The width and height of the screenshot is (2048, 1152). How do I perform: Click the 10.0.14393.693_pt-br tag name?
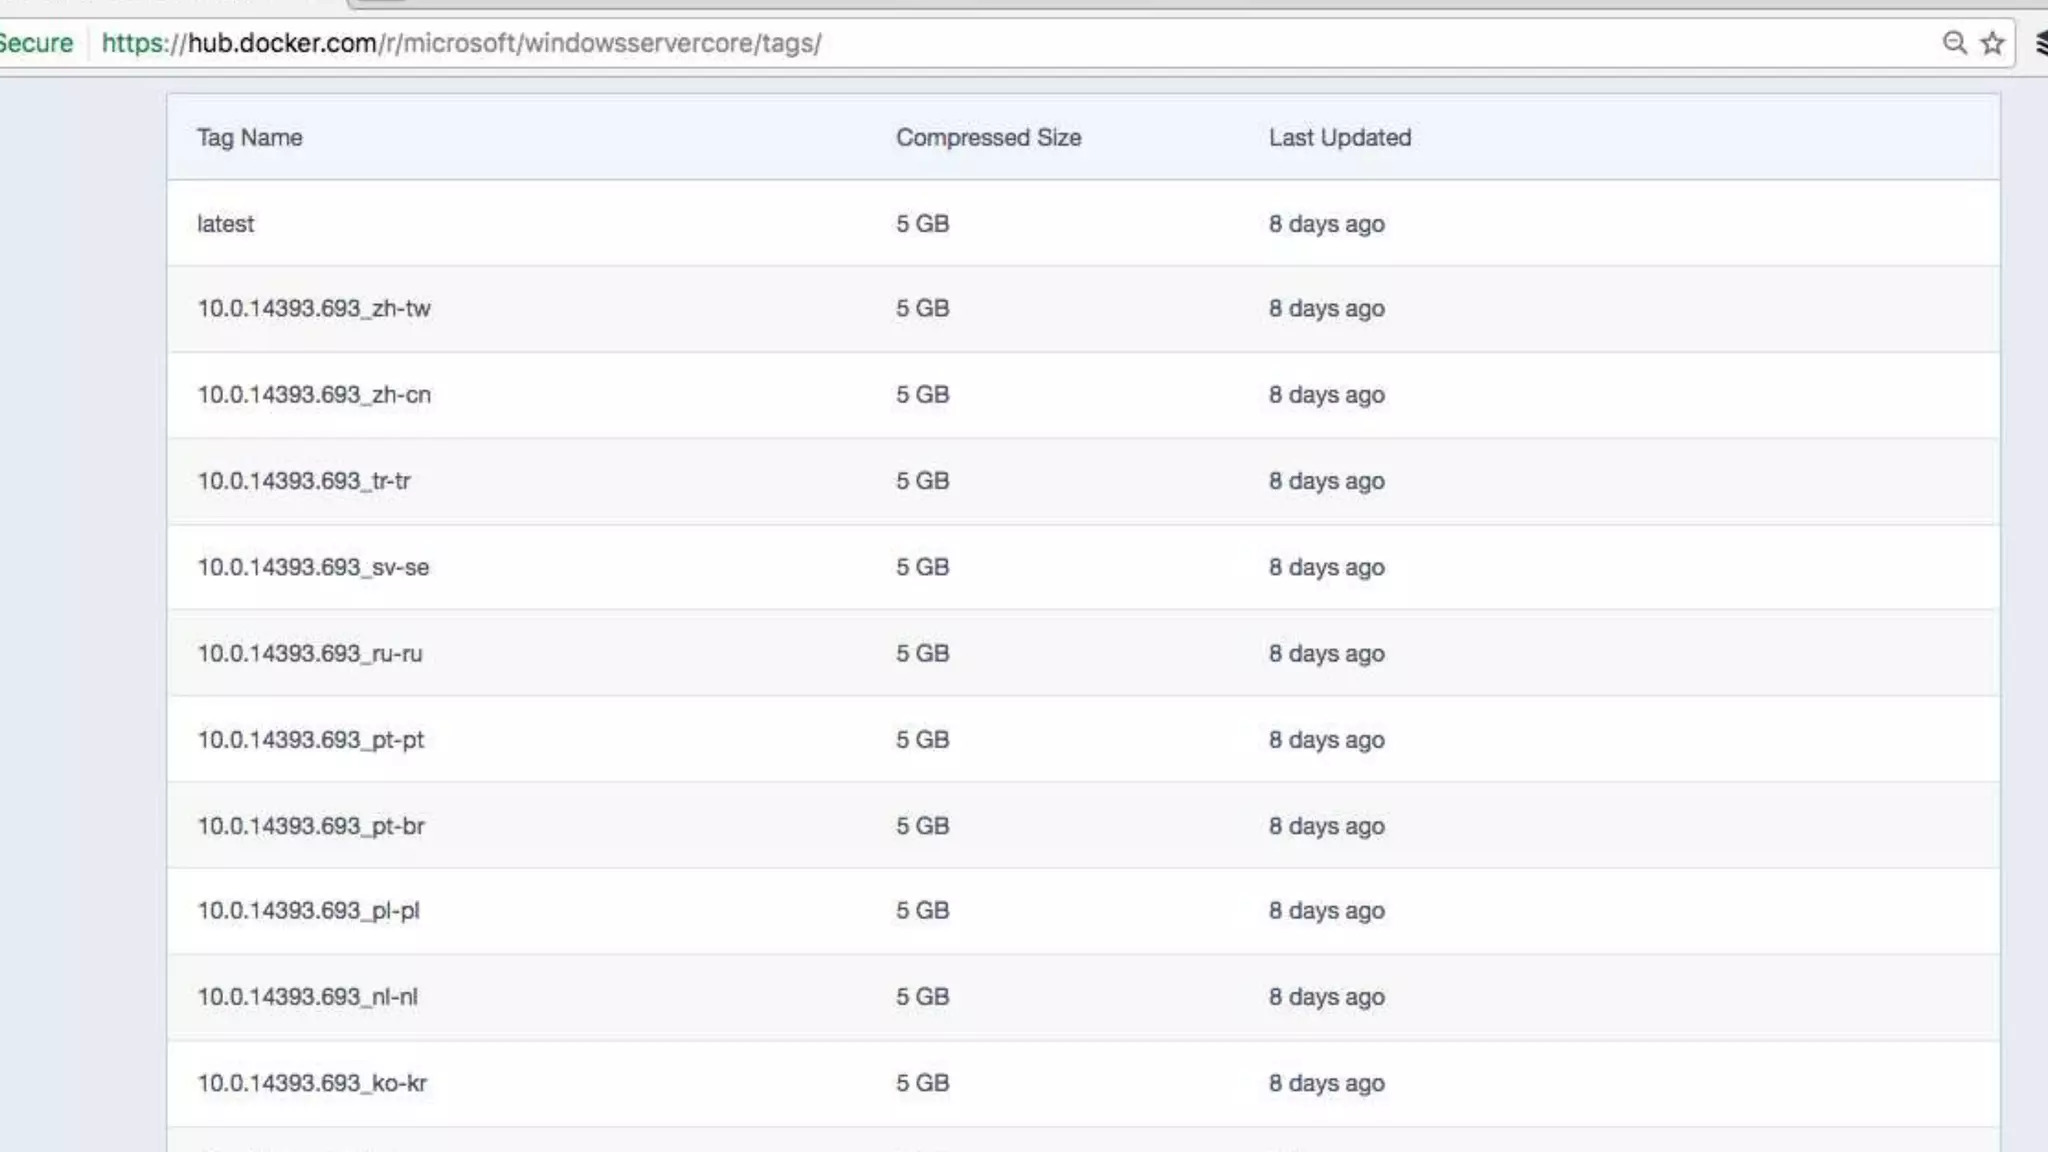coord(310,826)
